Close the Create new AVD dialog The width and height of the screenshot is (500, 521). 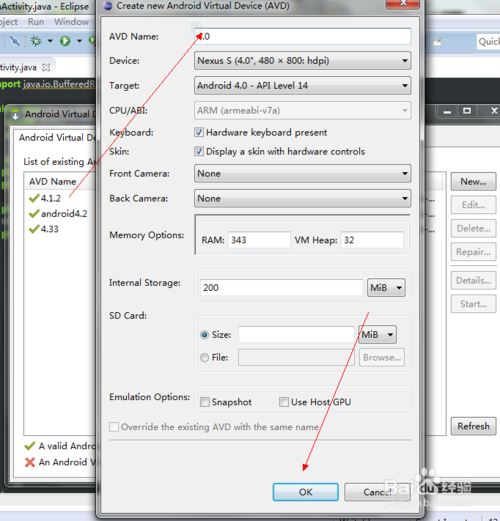pyautogui.click(x=402, y=3)
